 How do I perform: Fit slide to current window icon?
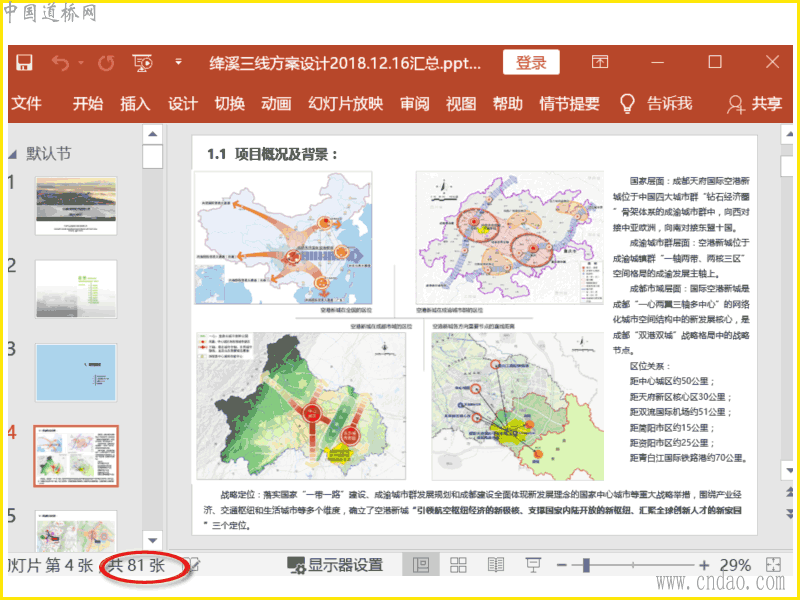coord(773,564)
